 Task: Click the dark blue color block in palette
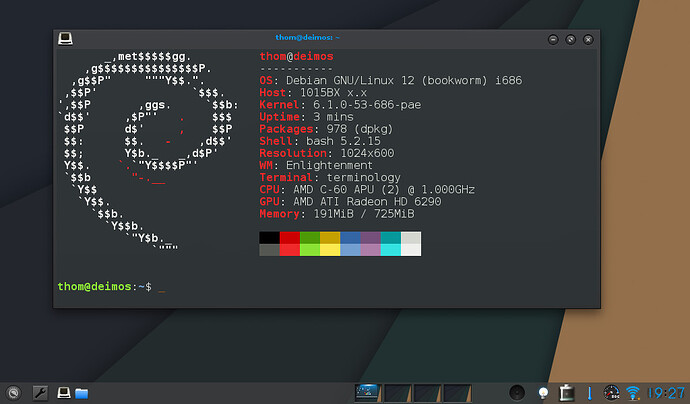(x=350, y=238)
